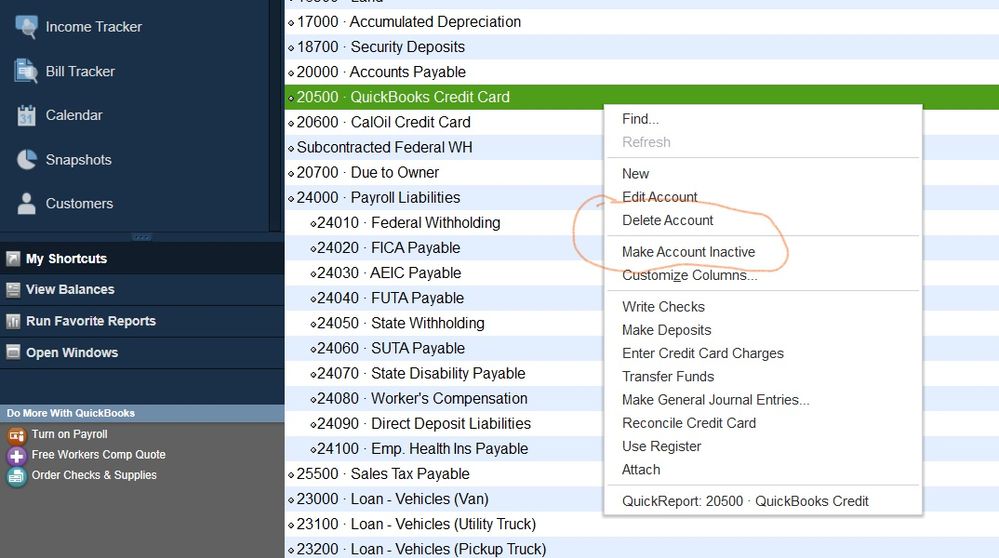The height and width of the screenshot is (558, 999).
Task: Open Make General Journal Entries...
Action: [715, 400]
